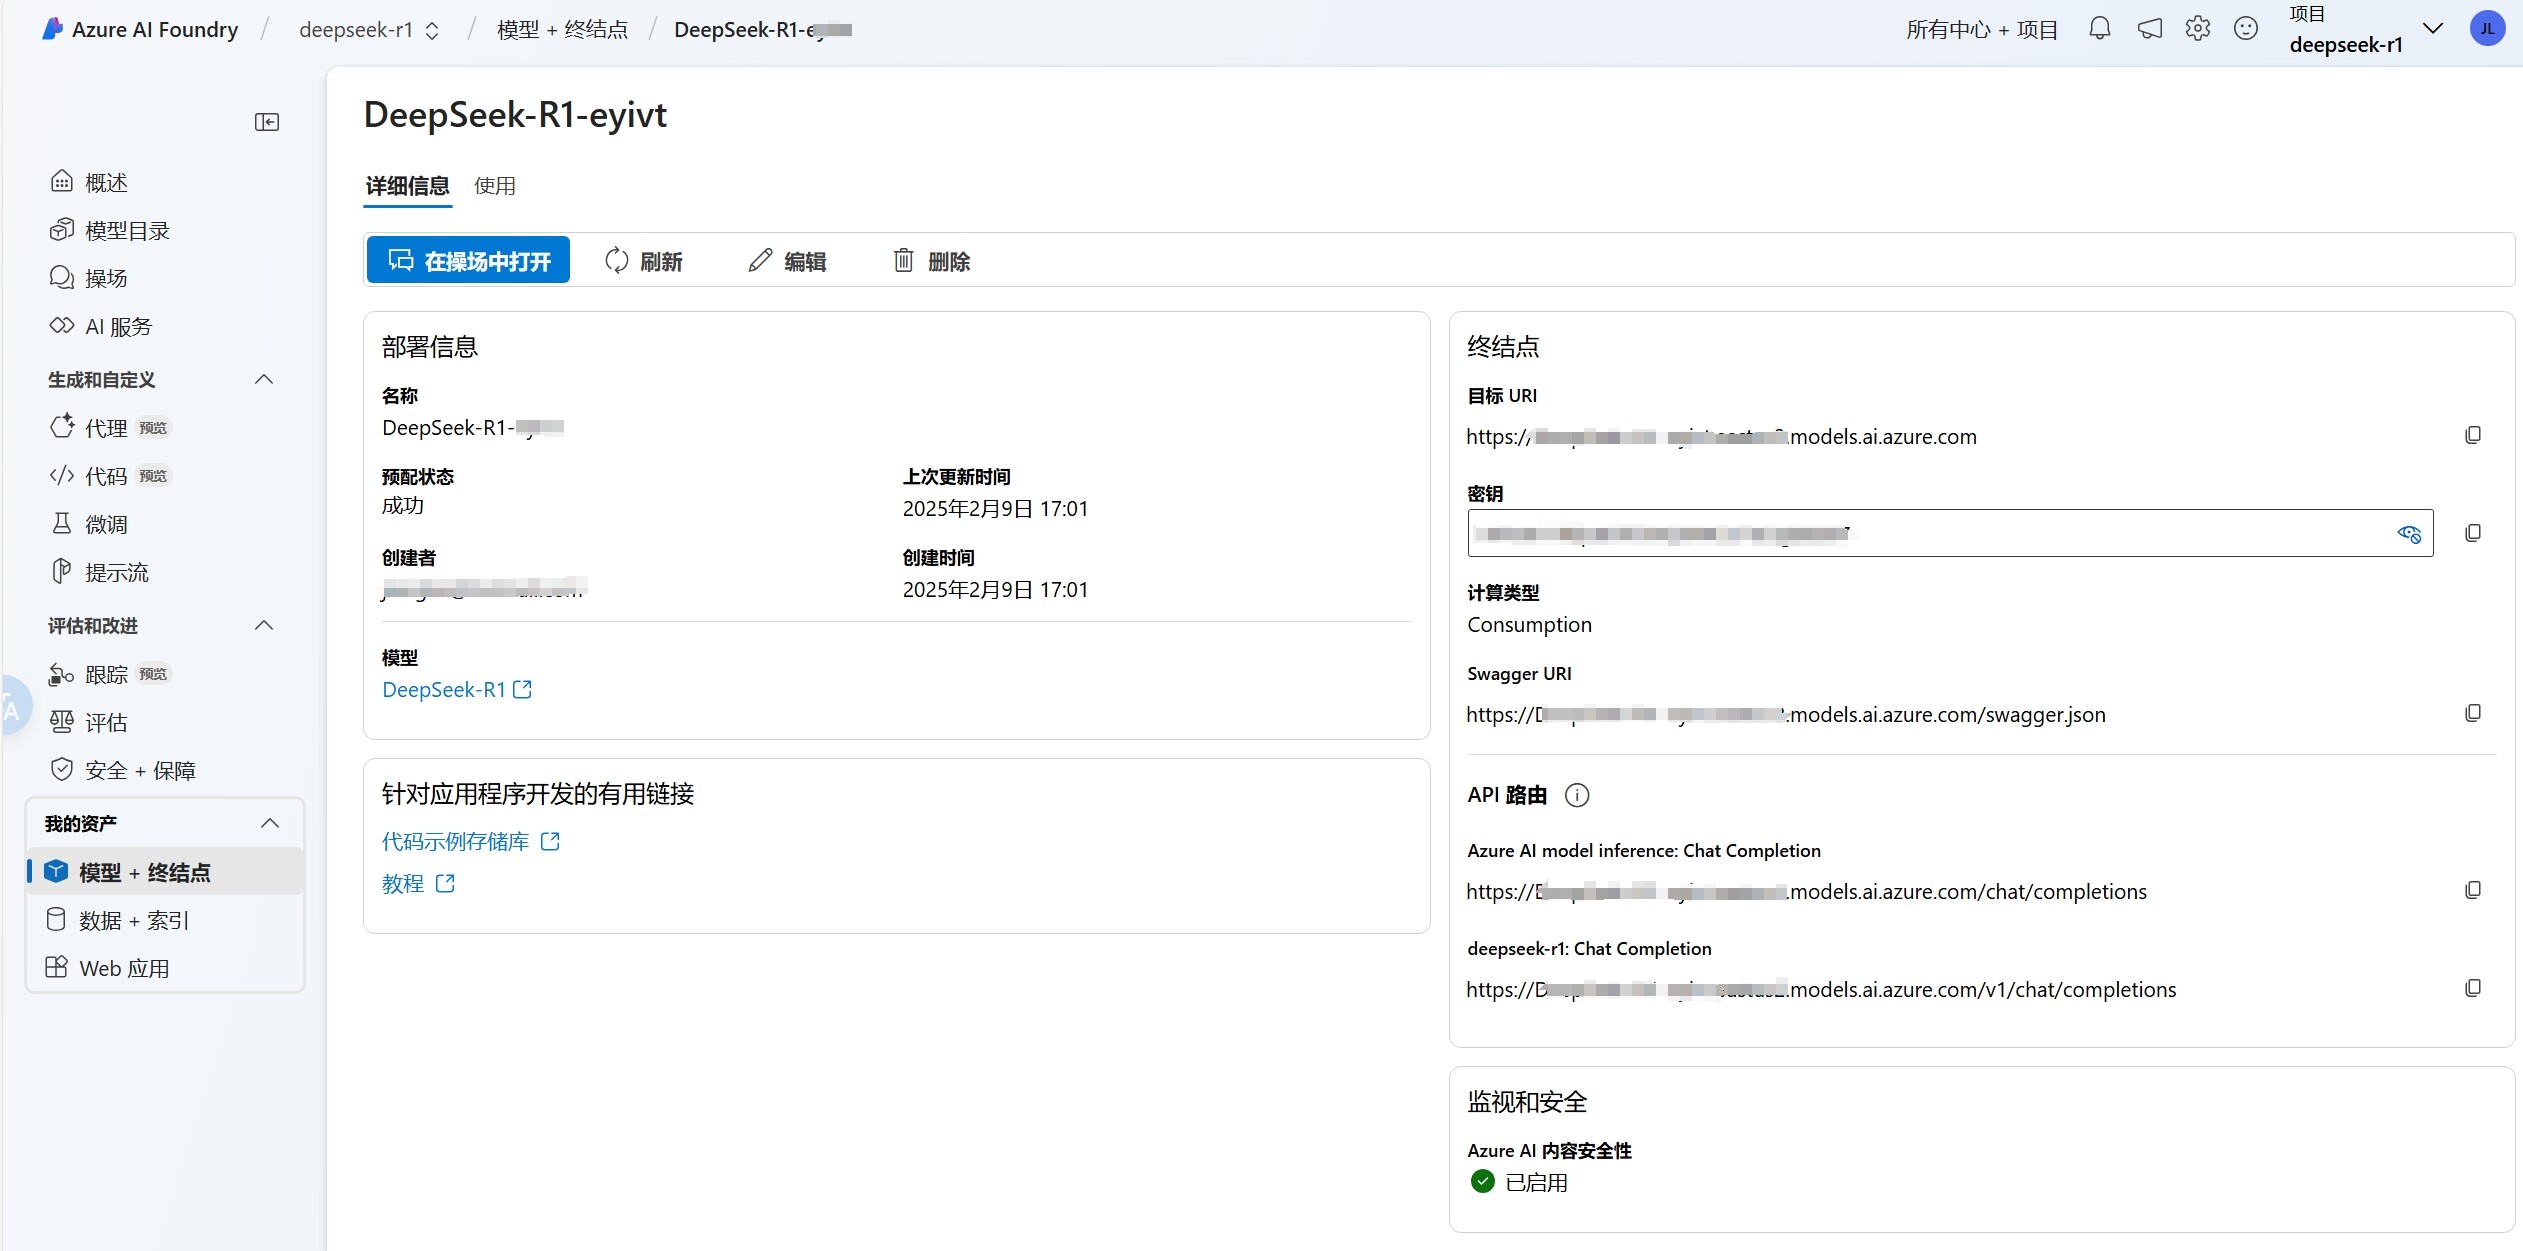Open 教程 tutorial link
The image size is (2523, 1251).
[418, 884]
